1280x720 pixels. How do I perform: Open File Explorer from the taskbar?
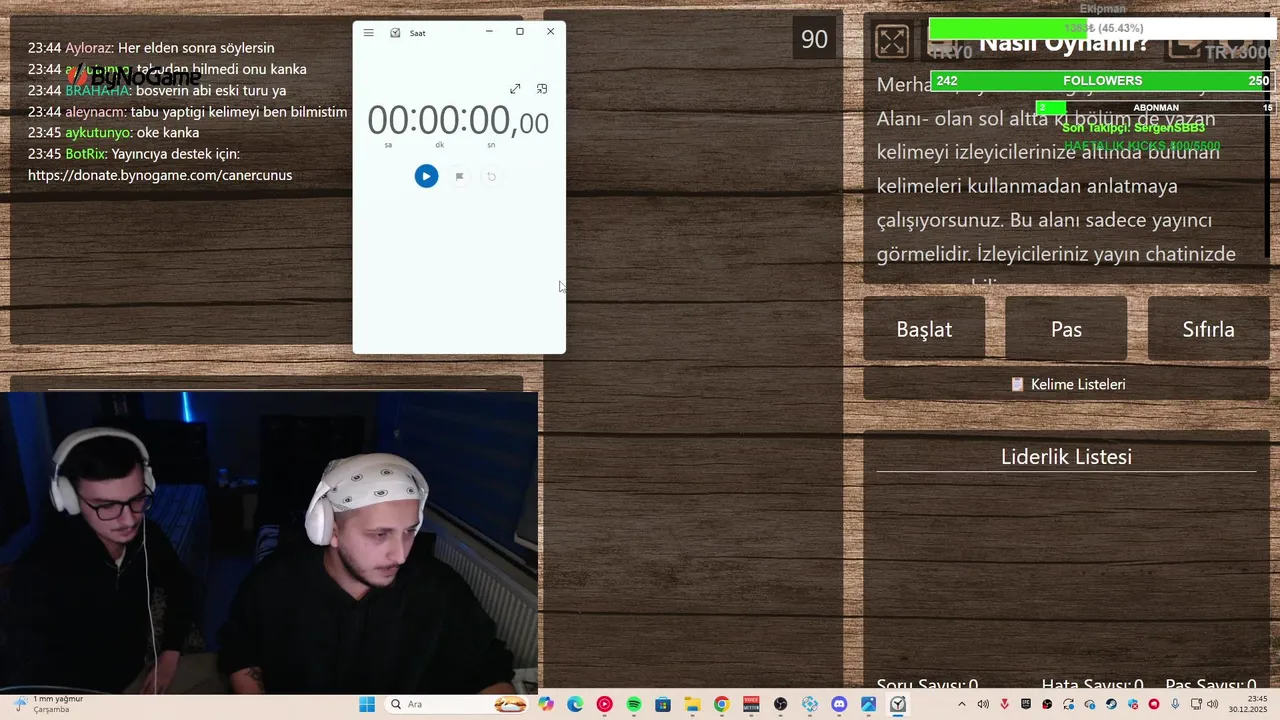pos(692,705)
